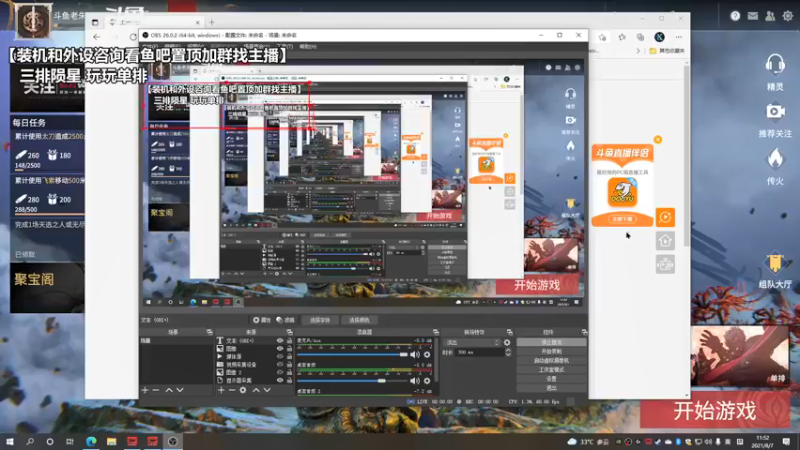Open source Properties (属性) gear in OBS
The image size is (800, 450).
262,320
